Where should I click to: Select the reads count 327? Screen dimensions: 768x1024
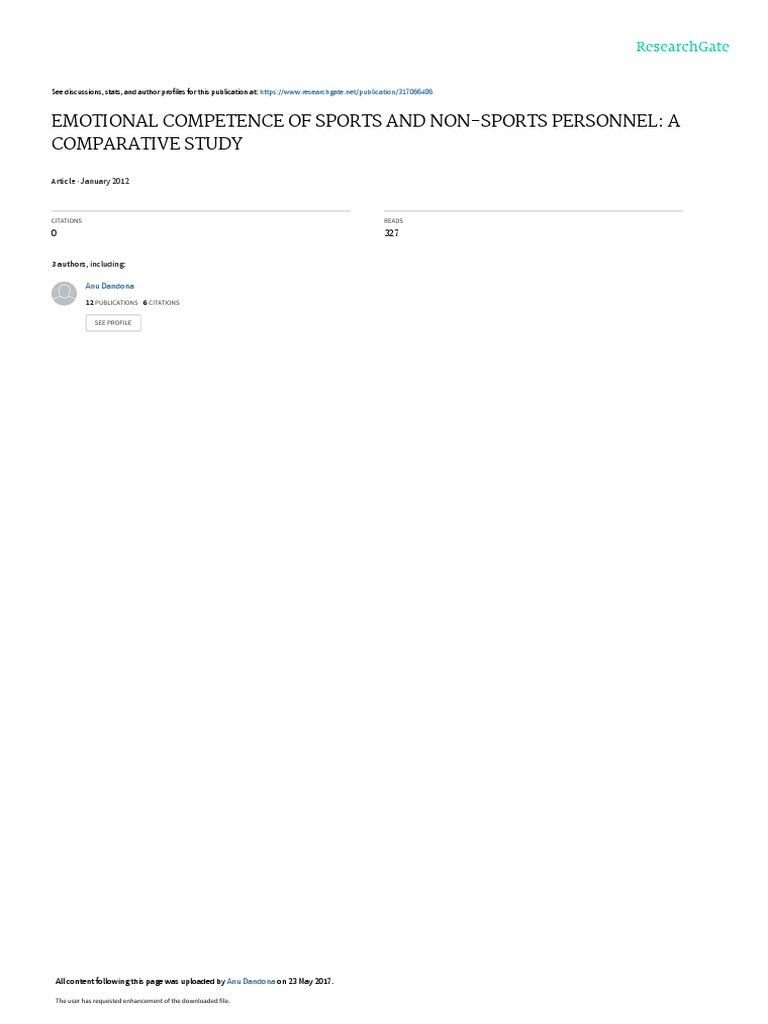(x=392, y=233)
